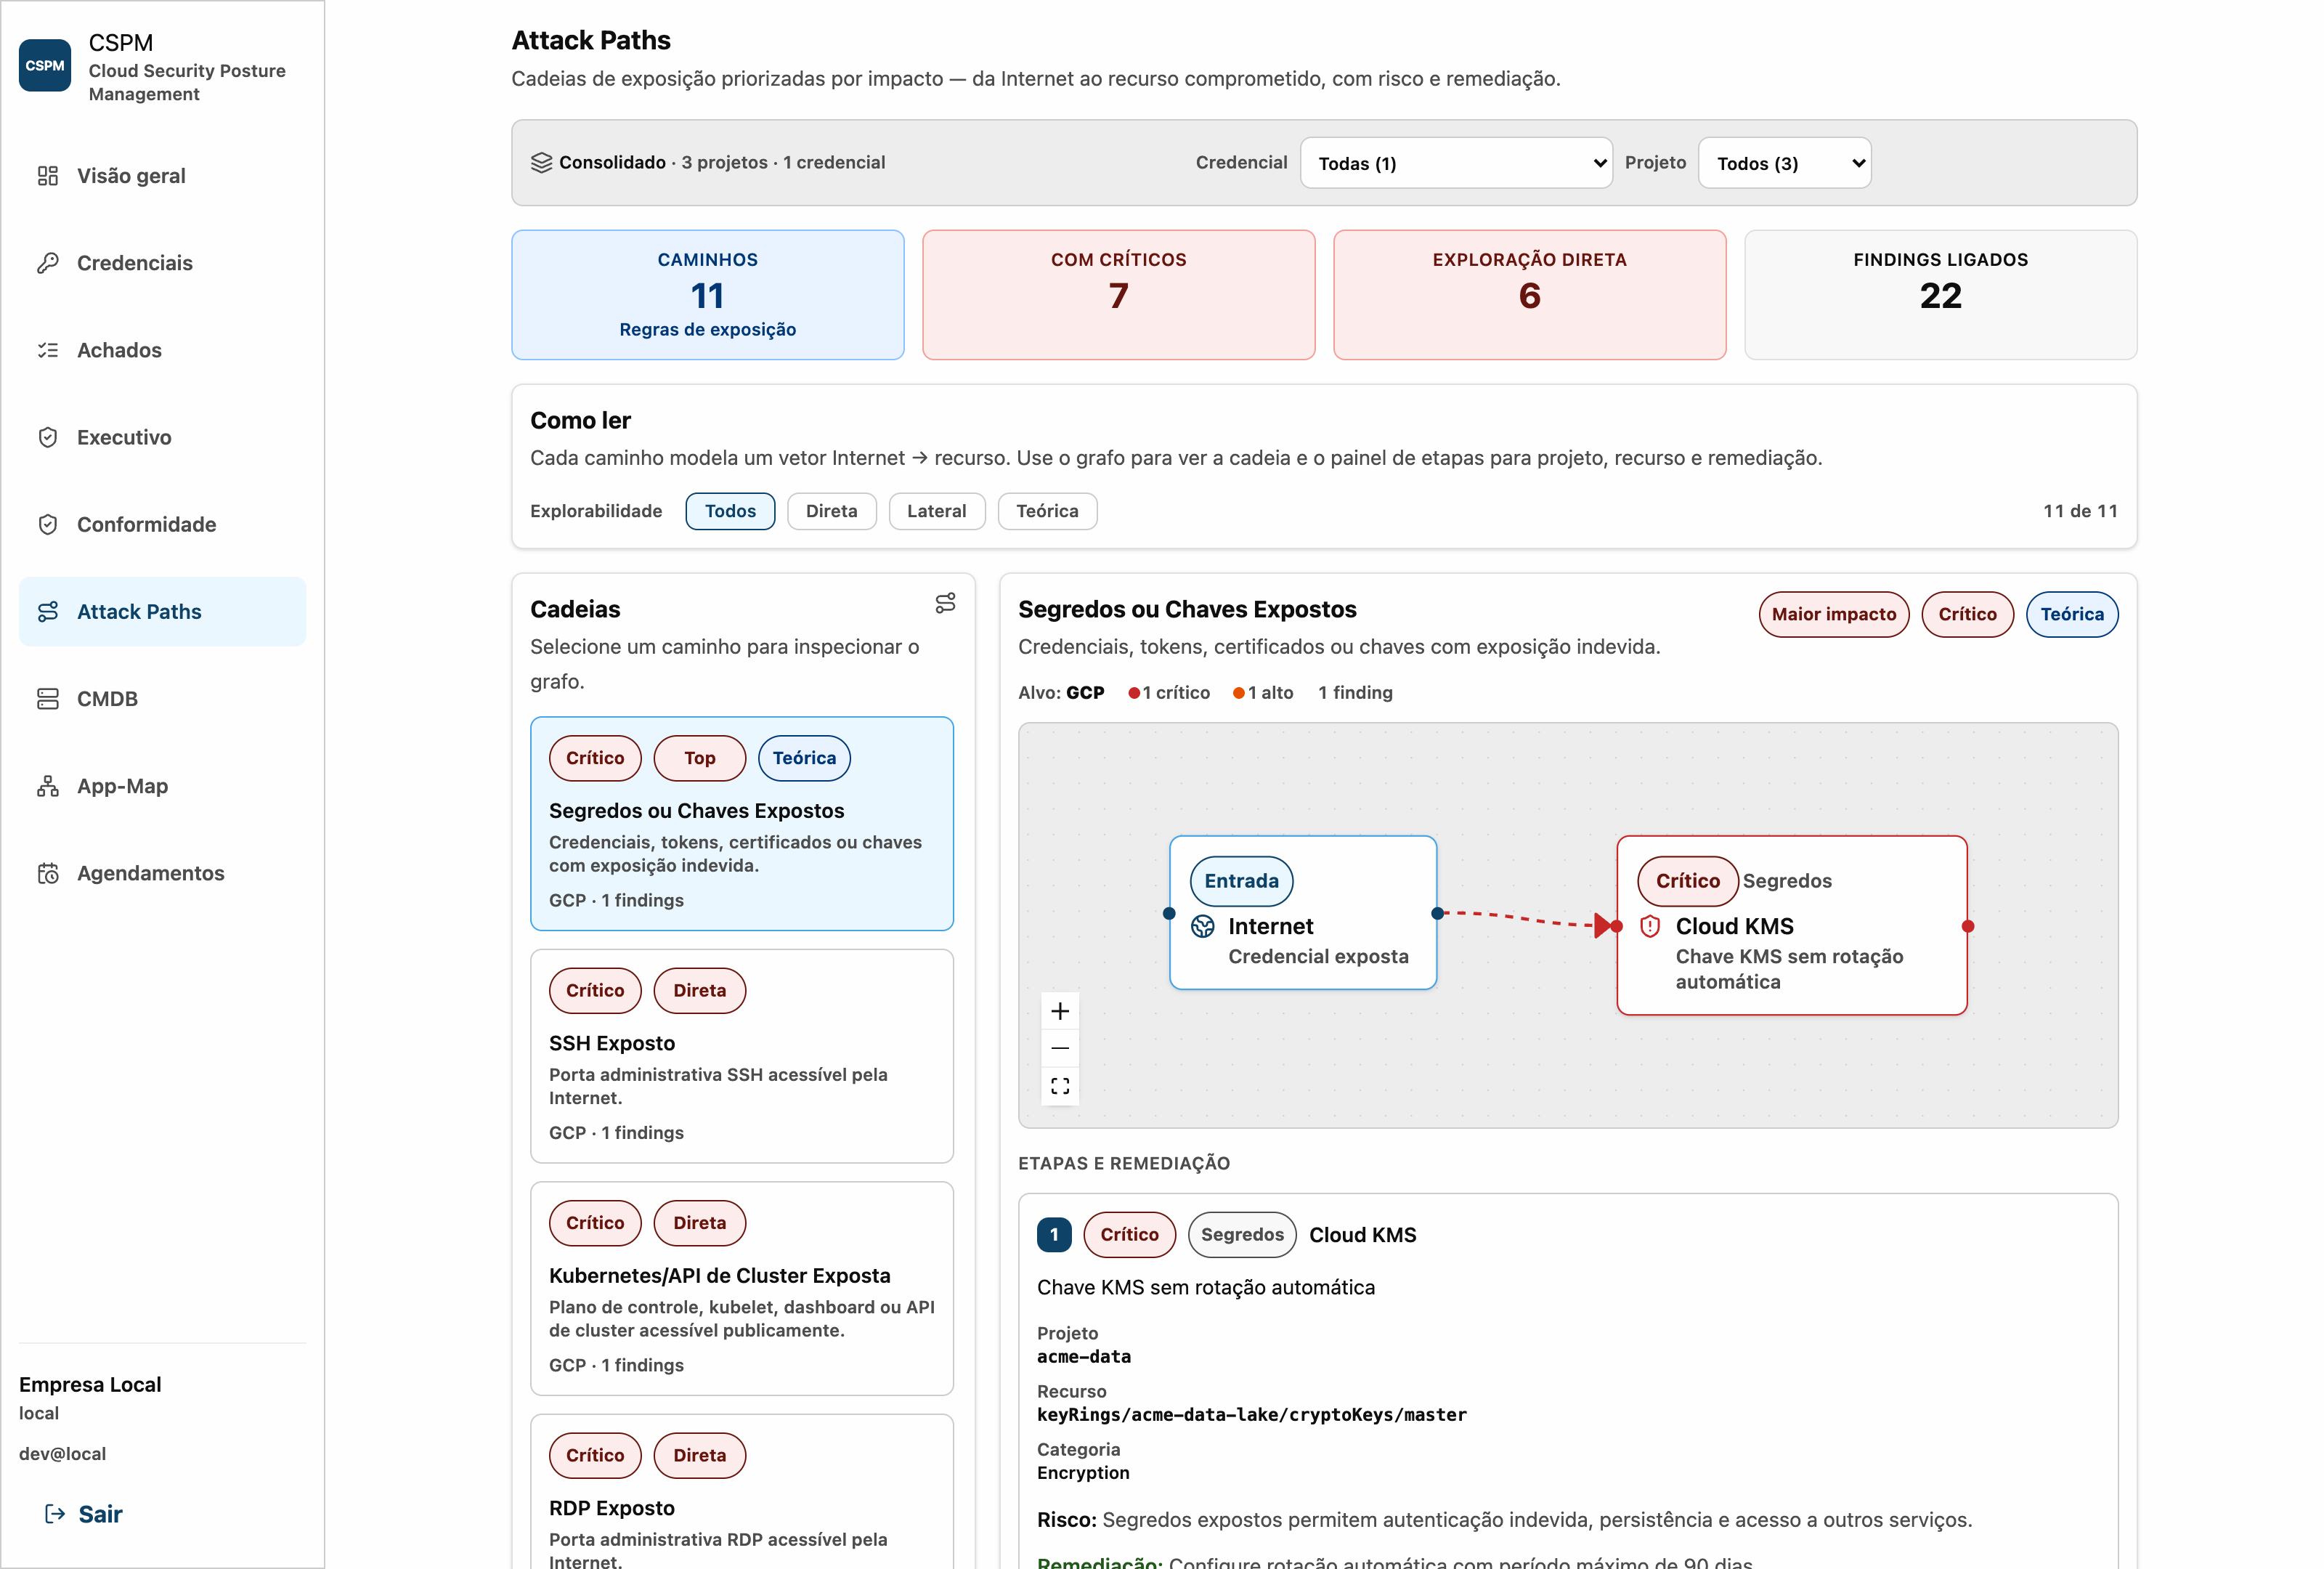Select the Todos explorabilidade filter
Screen dimensions: 2324x1569
click(730, 511)
